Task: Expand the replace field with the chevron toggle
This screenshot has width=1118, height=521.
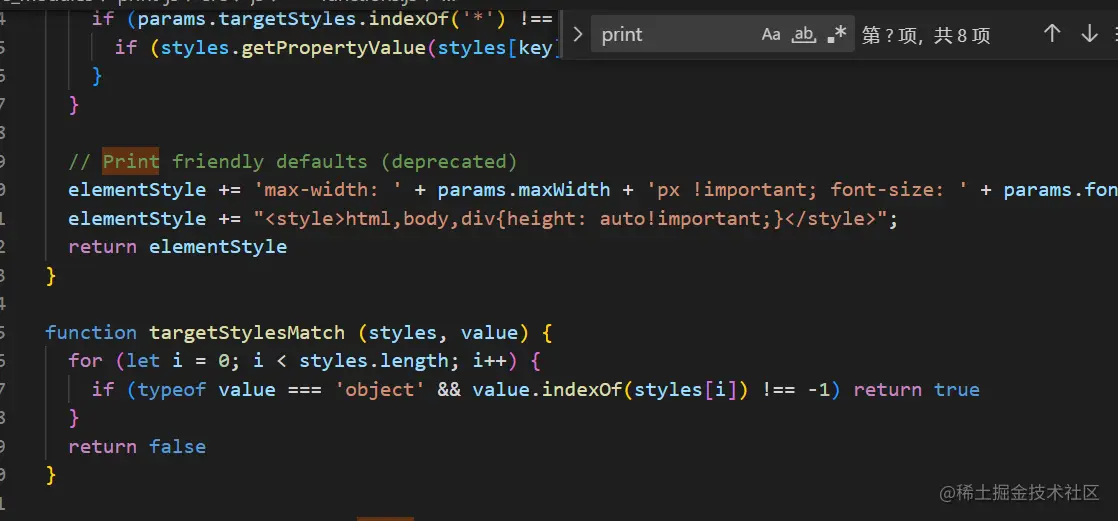Action: pos(578,34)
